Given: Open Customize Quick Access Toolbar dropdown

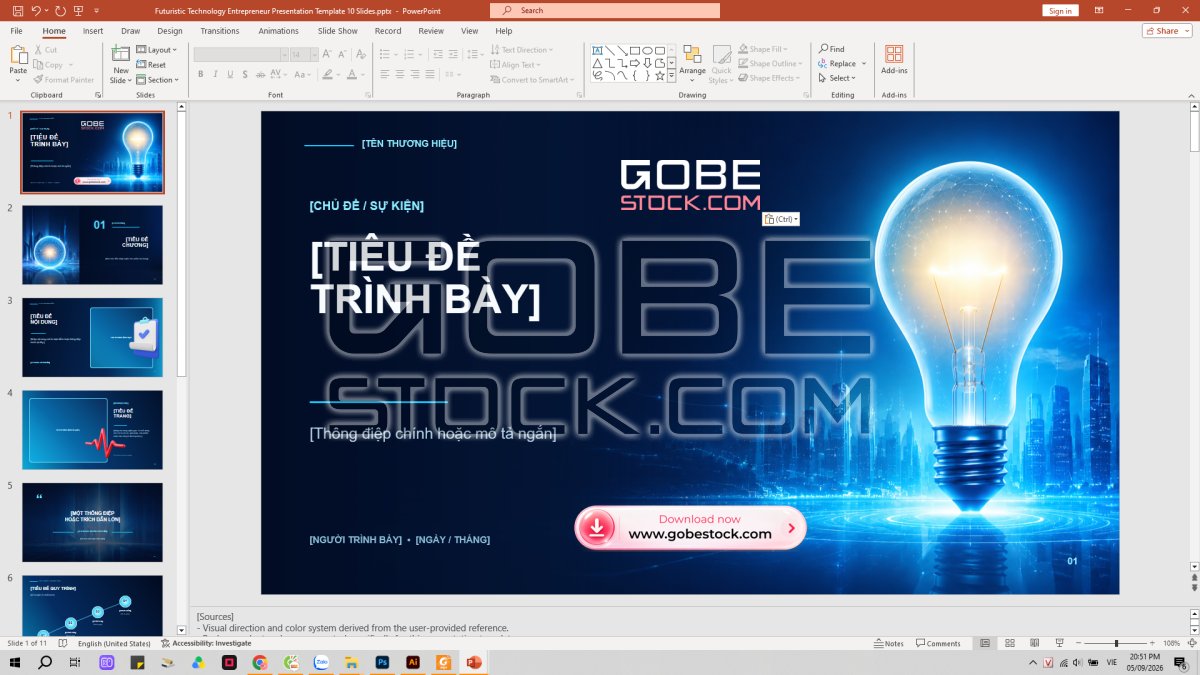Looking at the screenshot, I should (97, 10).
